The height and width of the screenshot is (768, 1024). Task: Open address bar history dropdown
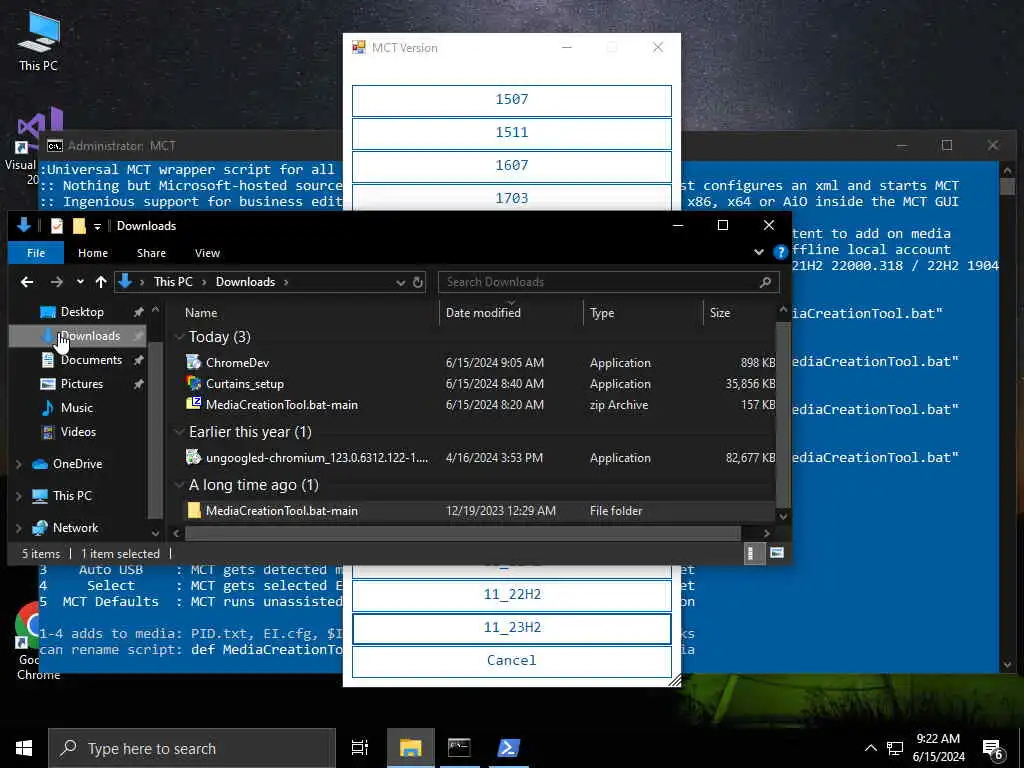pos(400,283)
